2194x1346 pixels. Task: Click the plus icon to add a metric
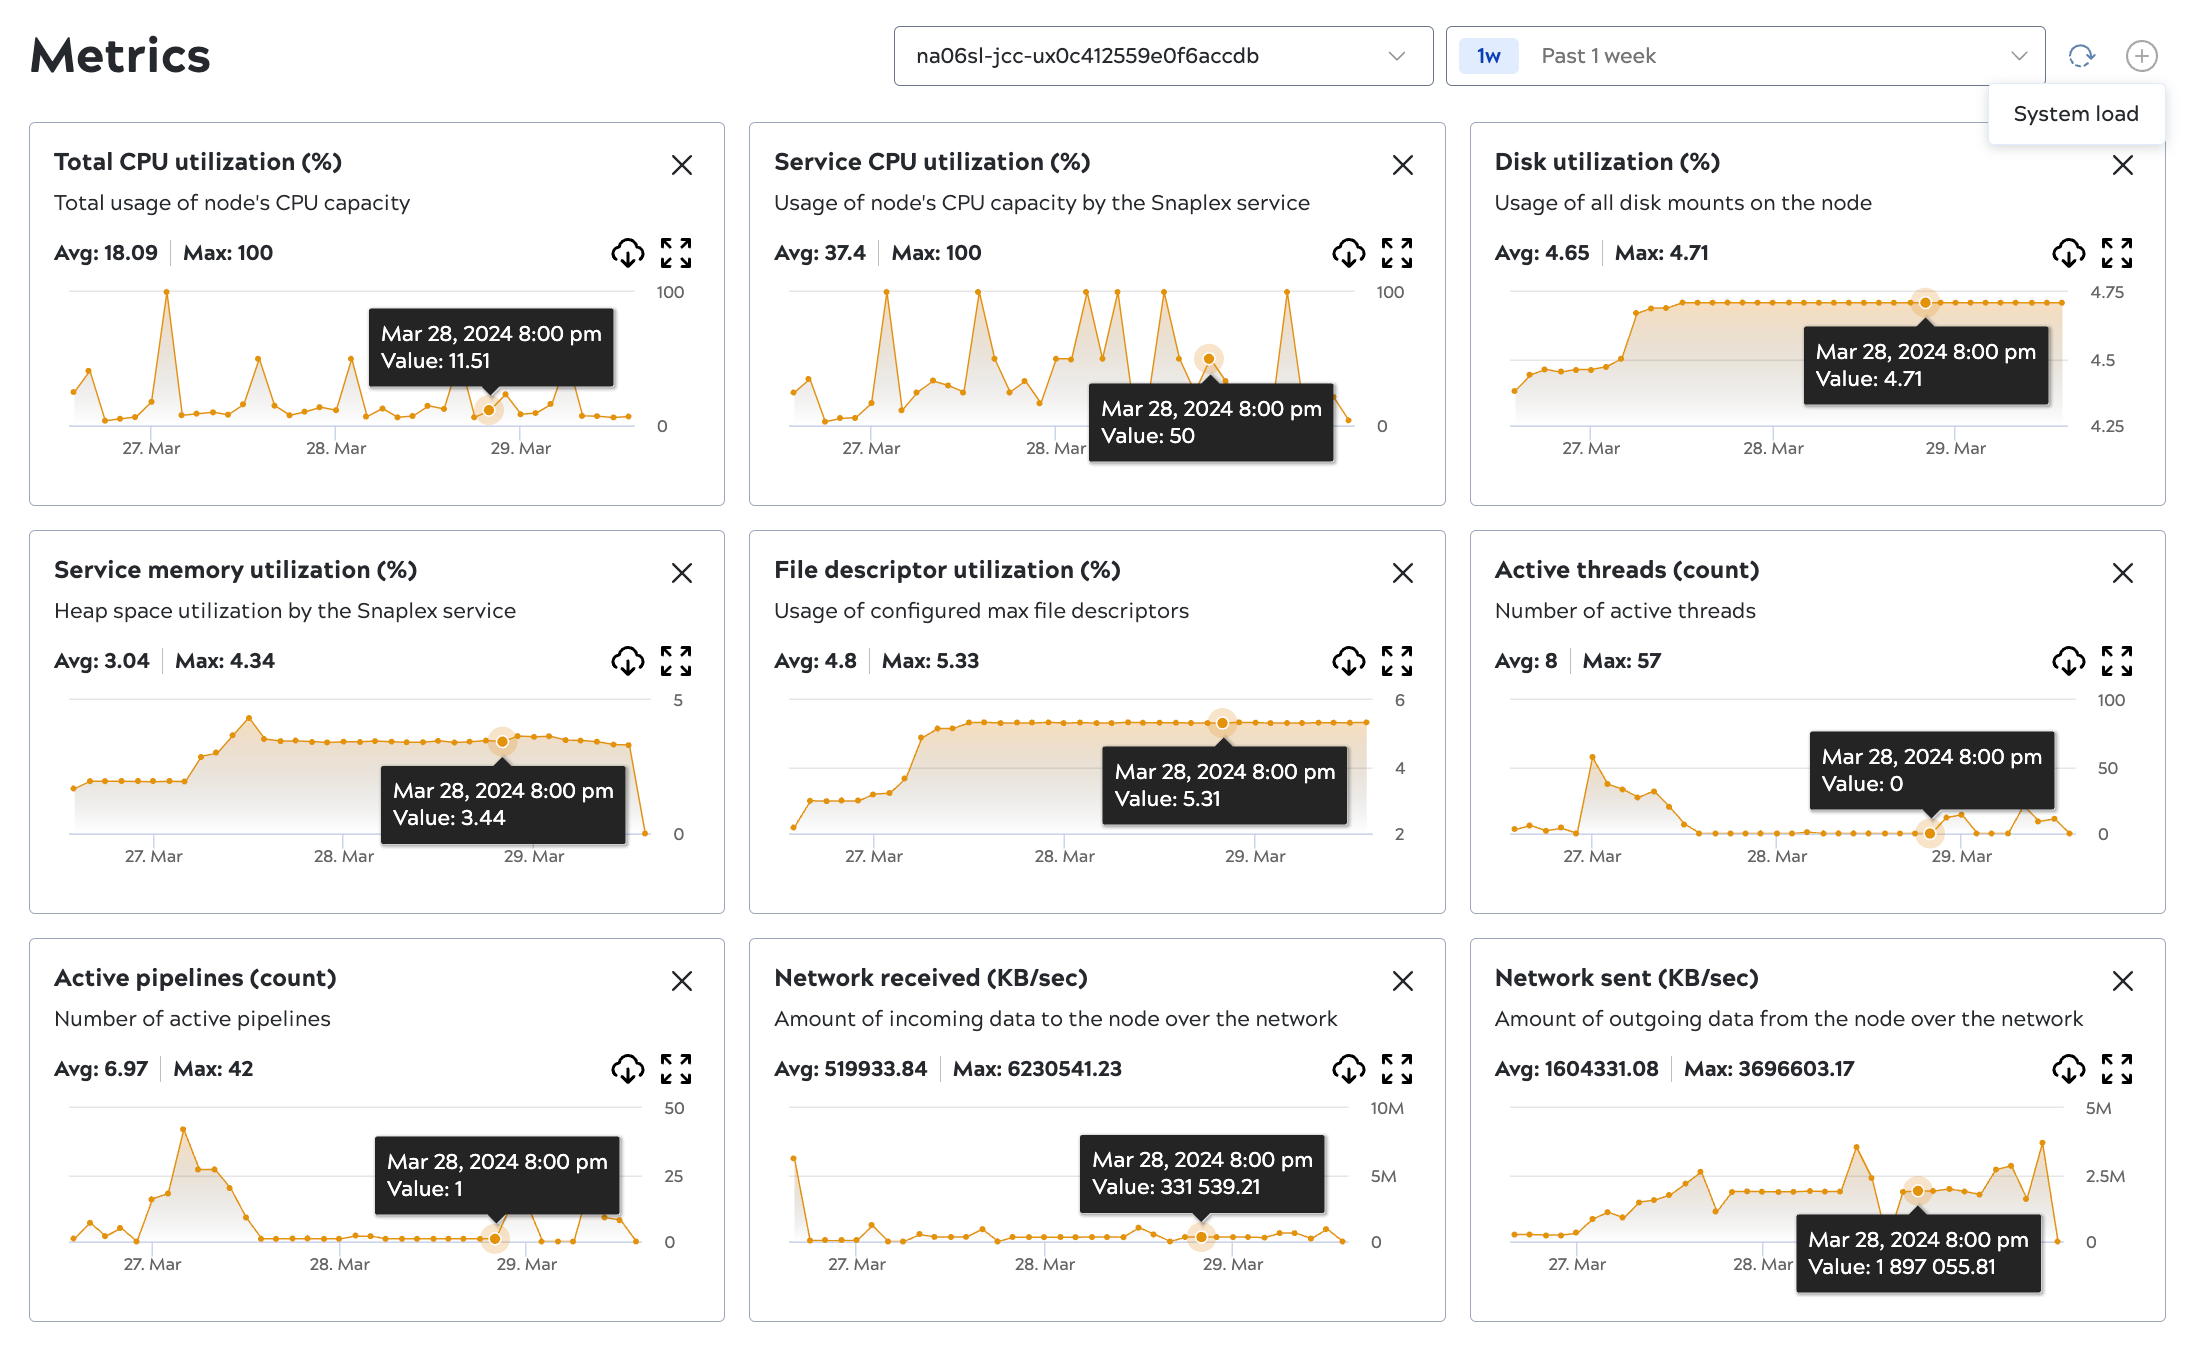pyautogui.click(x=2141, y=56)
